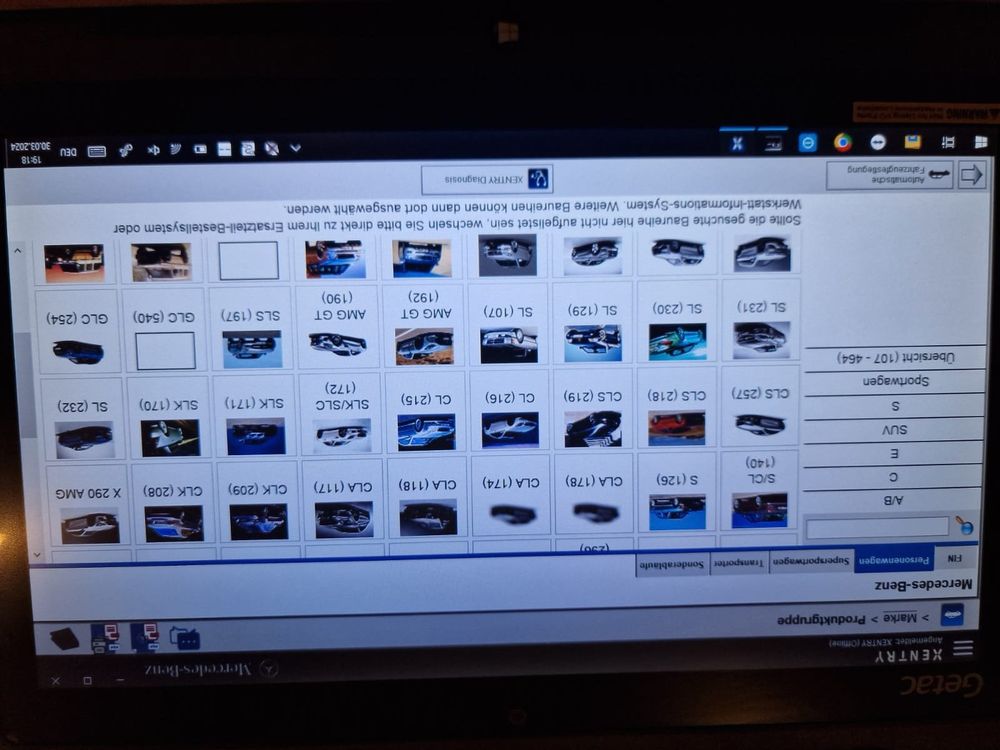Select the CLA (117) model tile

point(342,499)
